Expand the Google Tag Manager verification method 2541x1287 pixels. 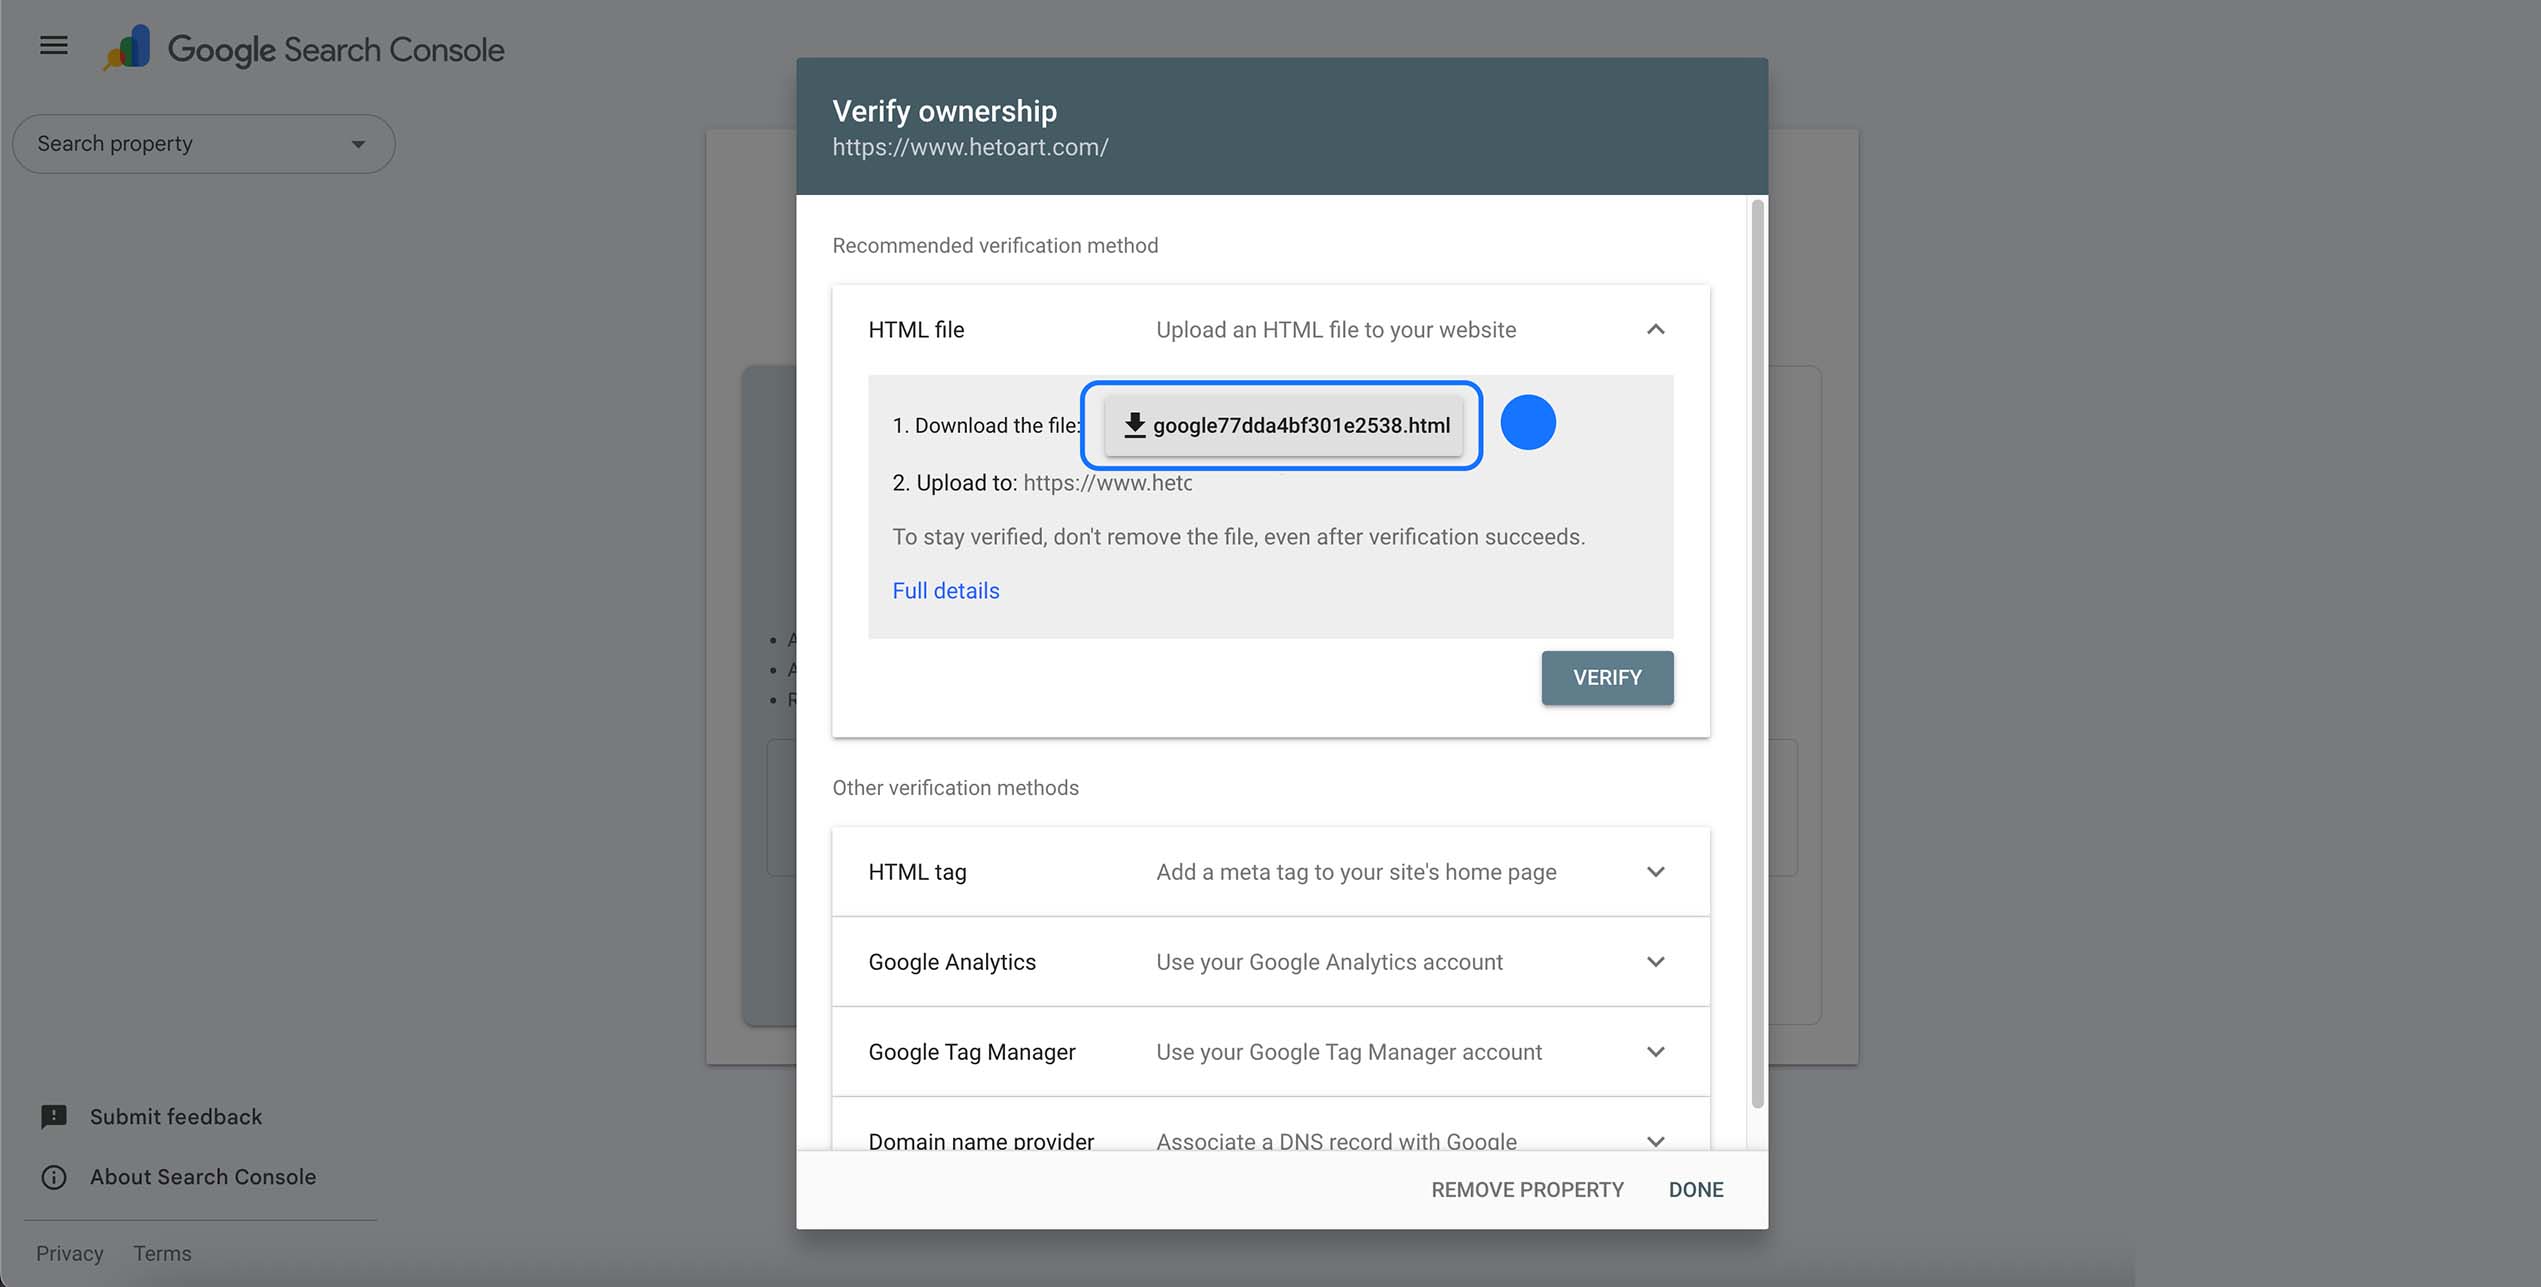point(1656,1051)
